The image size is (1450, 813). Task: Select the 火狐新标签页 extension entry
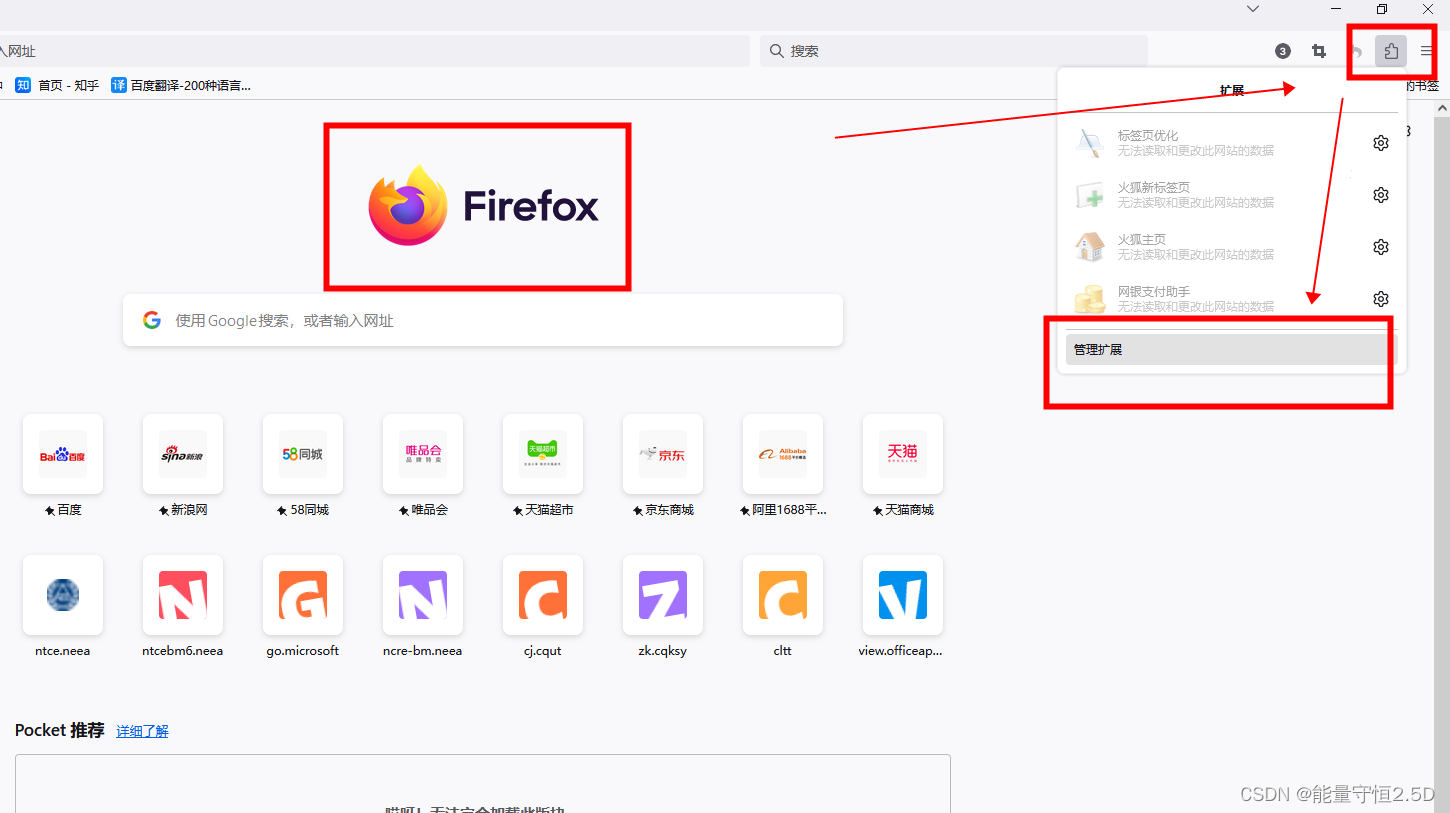1213,195
